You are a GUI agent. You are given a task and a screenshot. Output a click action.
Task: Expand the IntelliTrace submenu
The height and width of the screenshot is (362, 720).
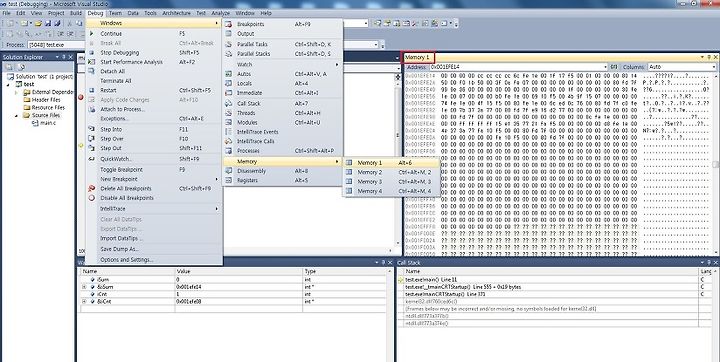pos(154,209)
